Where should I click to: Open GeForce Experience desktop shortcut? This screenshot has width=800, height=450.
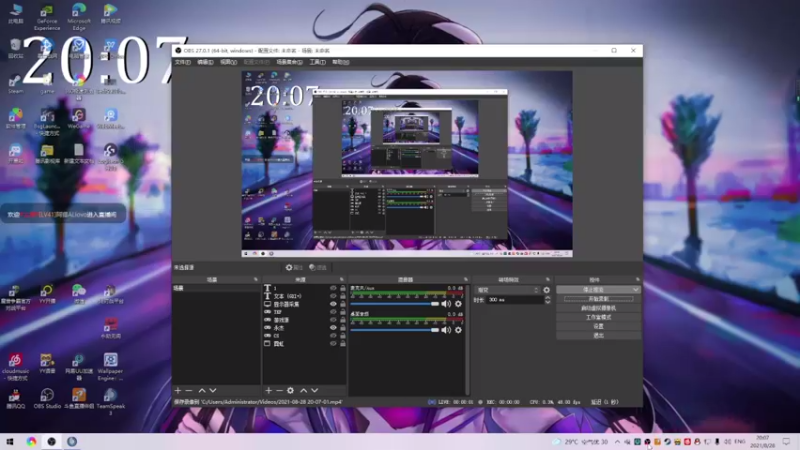(47, 17)
